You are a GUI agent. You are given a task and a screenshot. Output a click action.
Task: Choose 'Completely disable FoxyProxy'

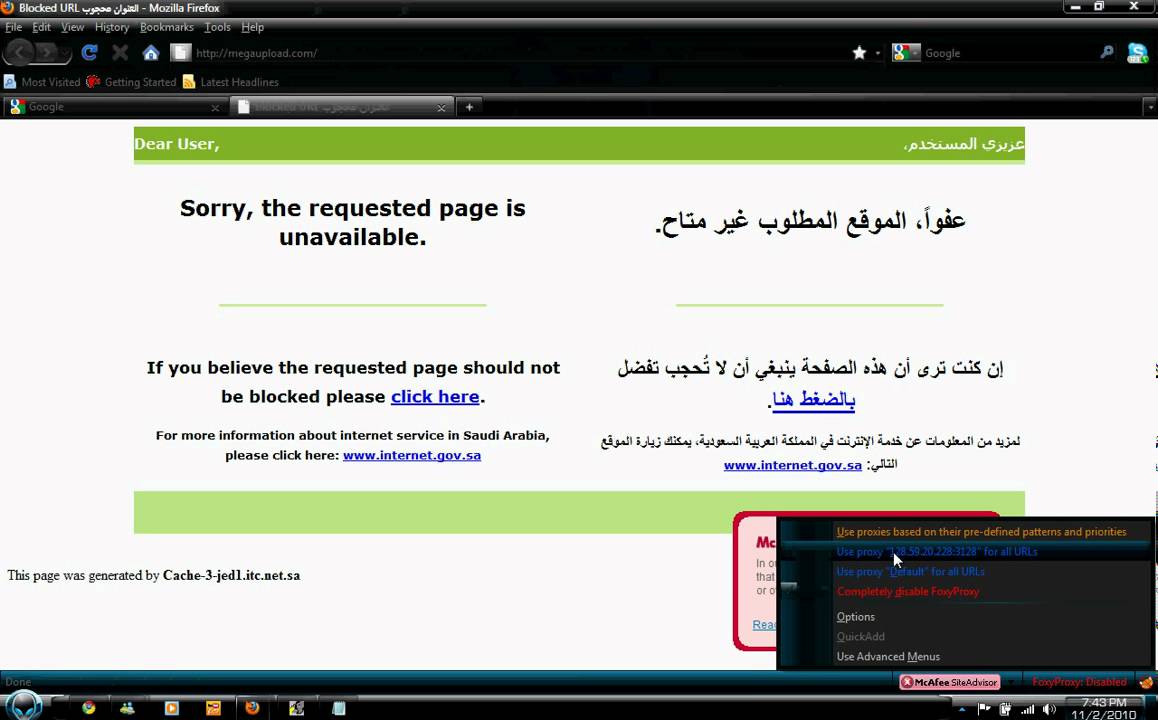pyautogui.click(x=908, y=592)
